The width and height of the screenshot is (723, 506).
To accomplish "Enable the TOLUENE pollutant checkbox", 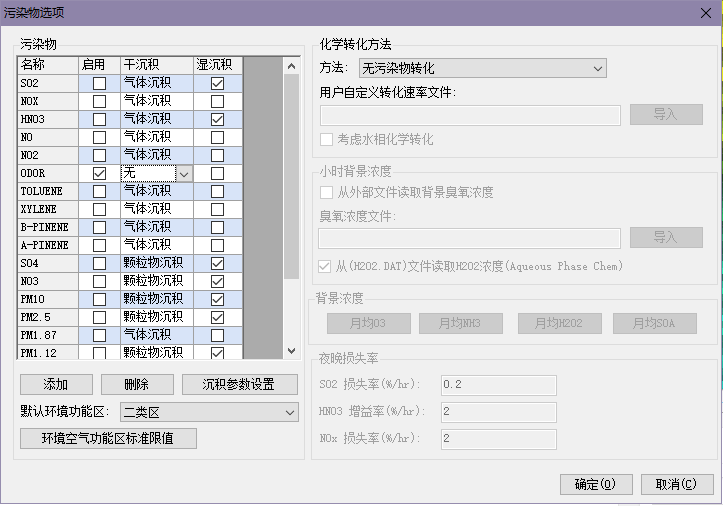I will click(x=99, y=191).
